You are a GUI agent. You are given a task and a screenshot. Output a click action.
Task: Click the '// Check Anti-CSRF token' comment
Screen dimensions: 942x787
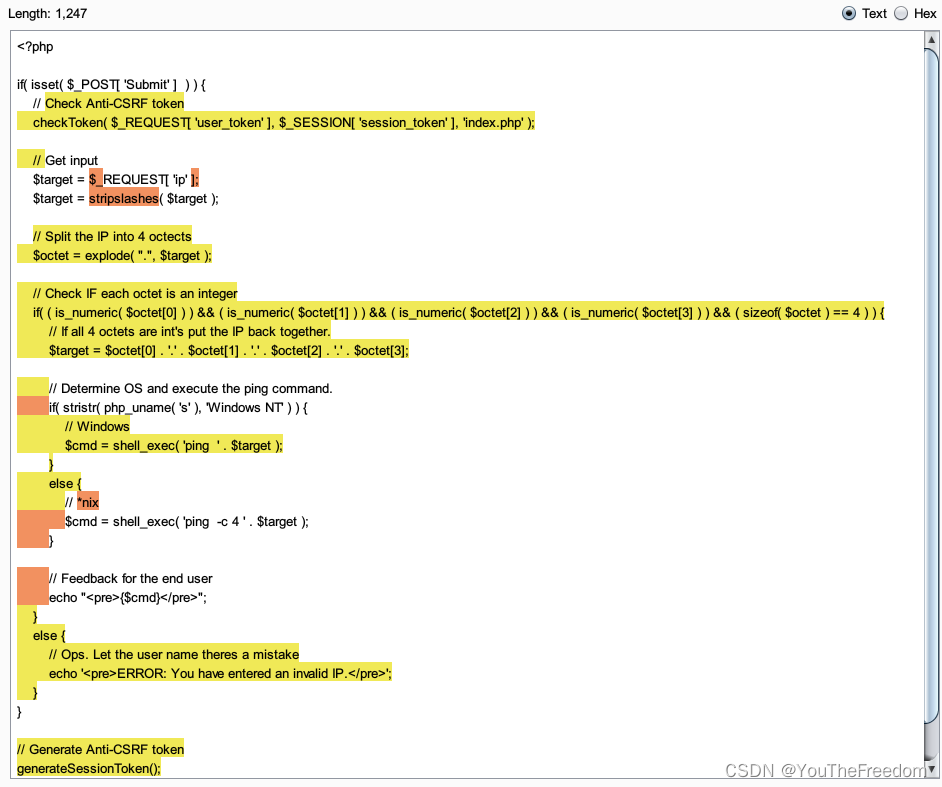108,103
